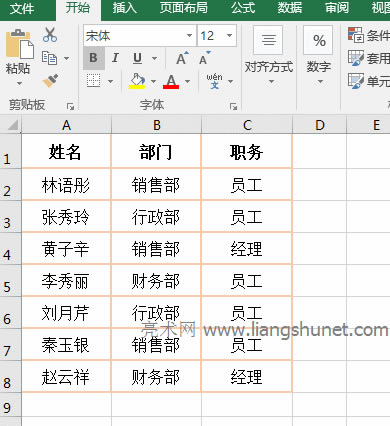Open the 文件 File tab
The image size is (390, 426).
[x=22, y=8]
